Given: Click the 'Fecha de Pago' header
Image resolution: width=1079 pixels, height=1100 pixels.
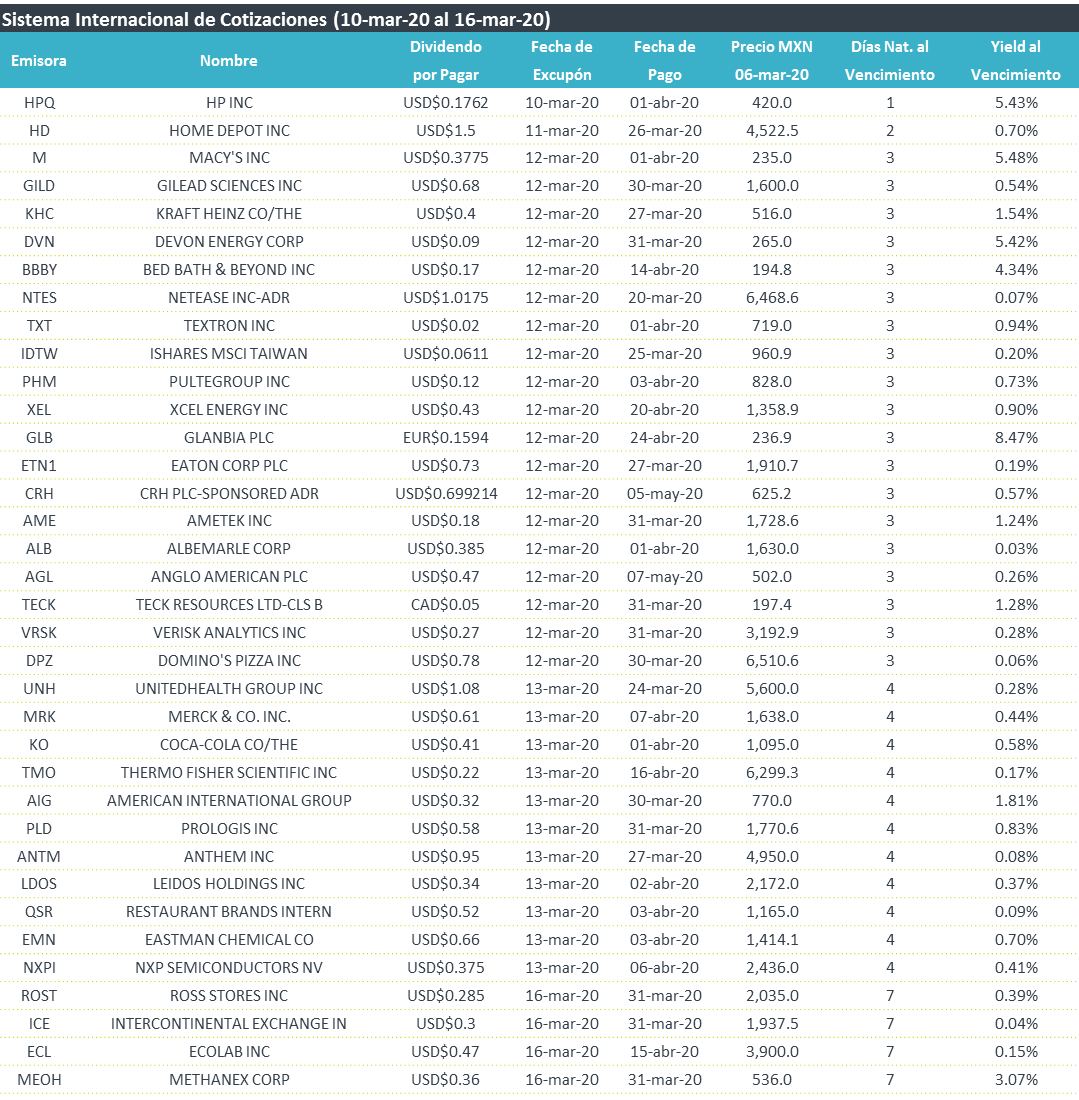Looking at the screenshot, I should 664,61.
